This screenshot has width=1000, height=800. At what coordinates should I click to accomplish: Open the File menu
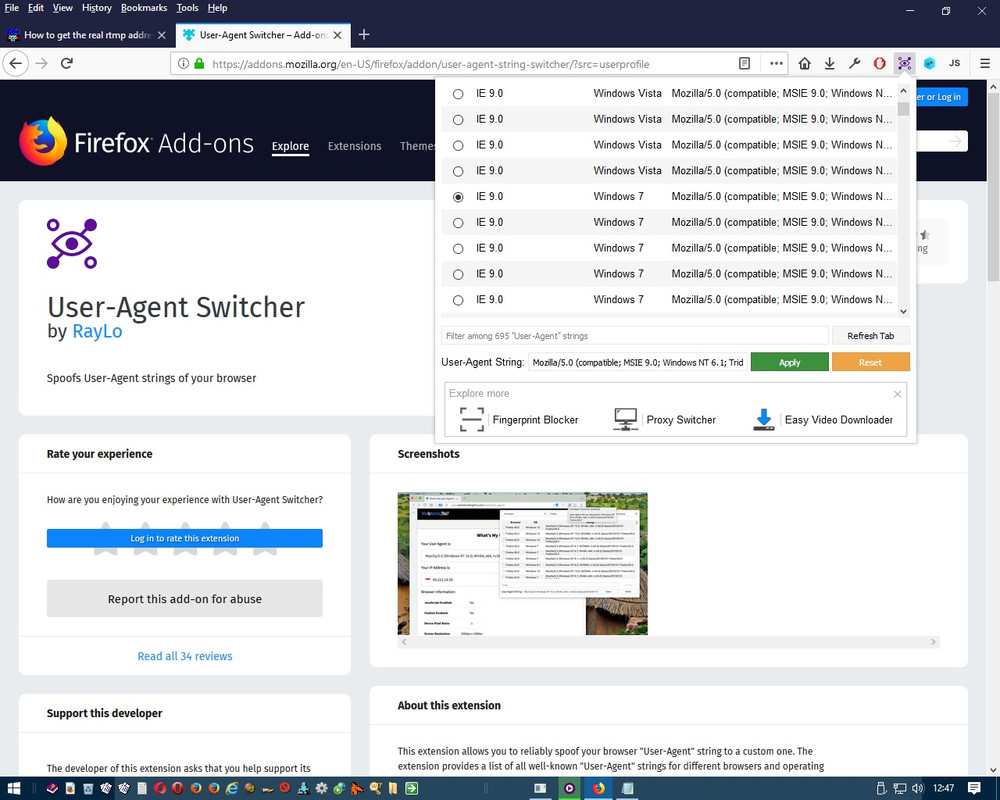point(11,8)
